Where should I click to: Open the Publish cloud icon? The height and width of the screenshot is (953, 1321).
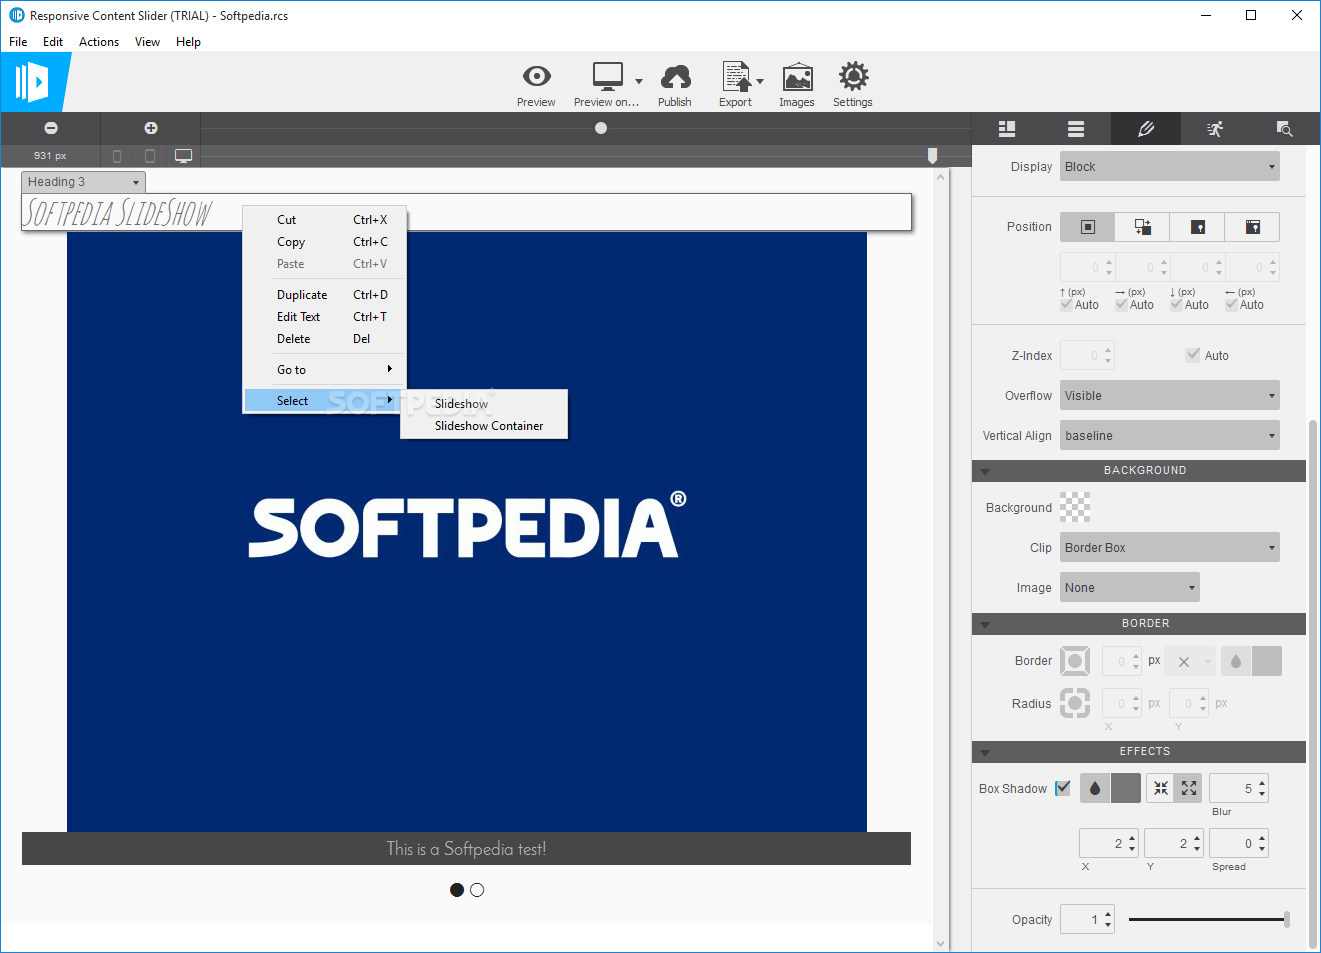(x=675, y=77)
